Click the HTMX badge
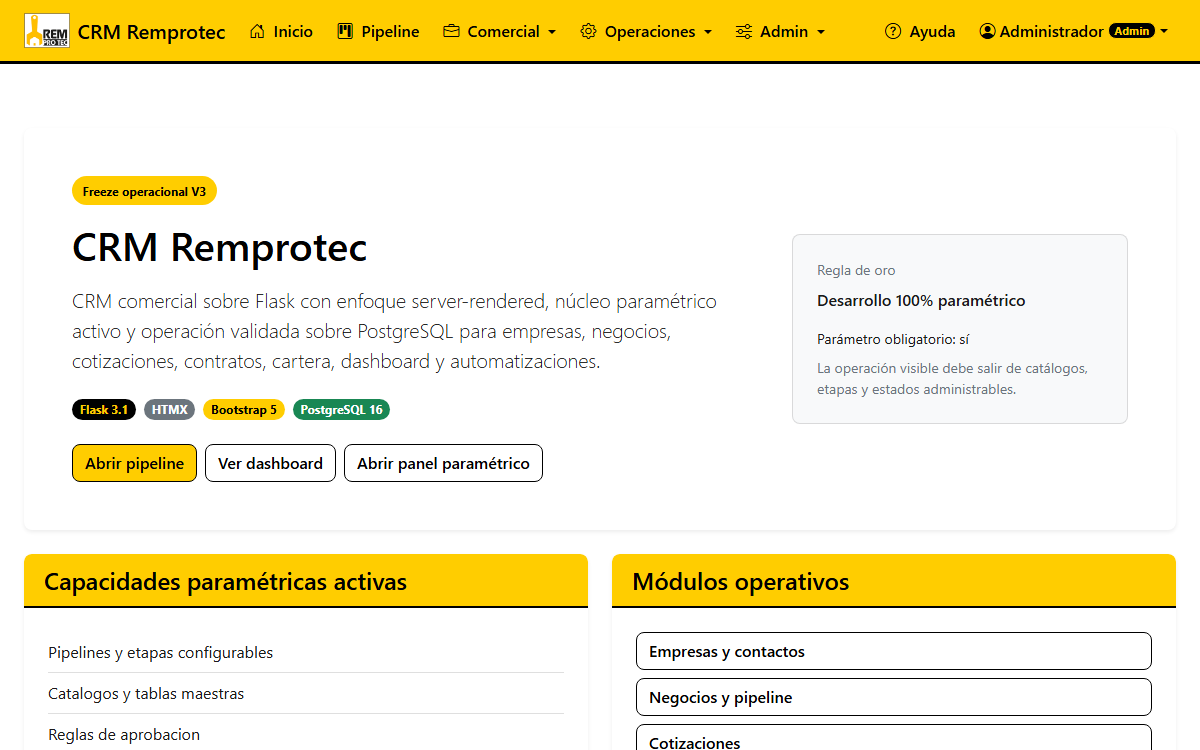This screenshot has height=750, width=1200. (169, 410)
